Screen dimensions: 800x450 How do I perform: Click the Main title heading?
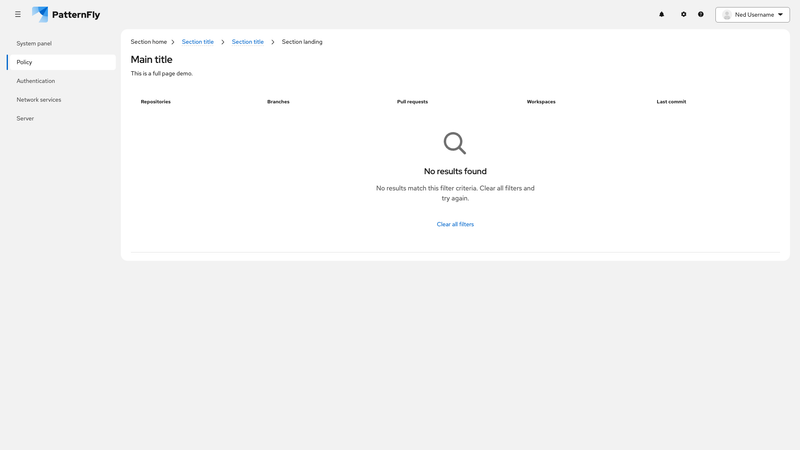pyautogui.click(x=152, y=60)
